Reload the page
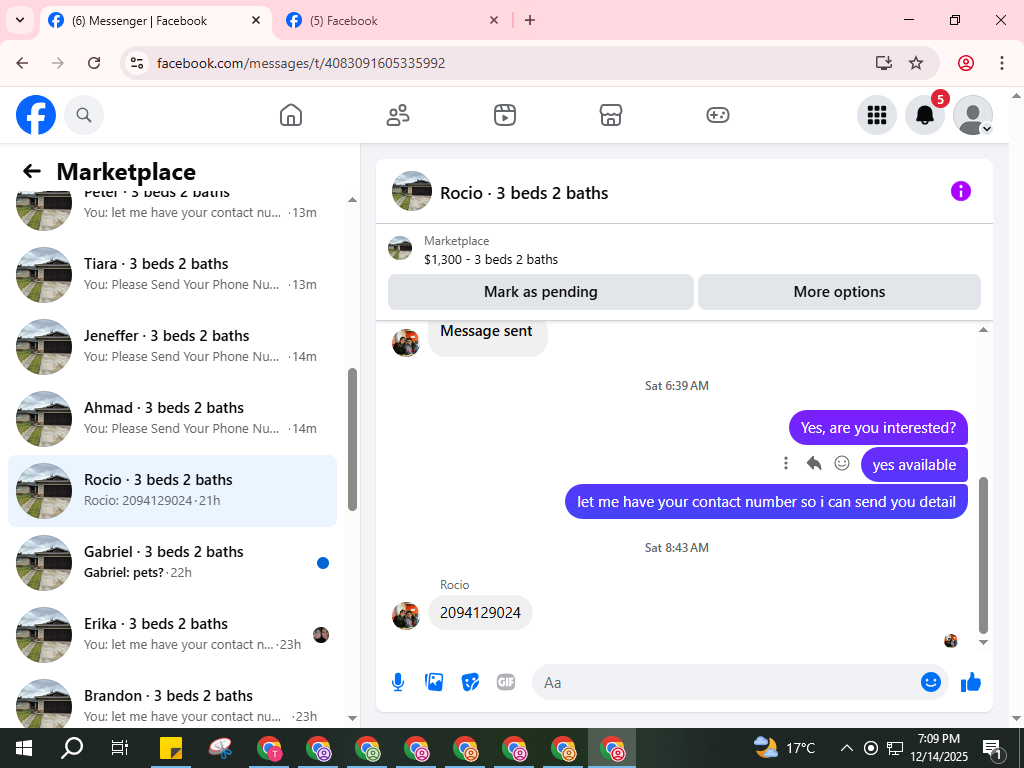 pos(94,63)
